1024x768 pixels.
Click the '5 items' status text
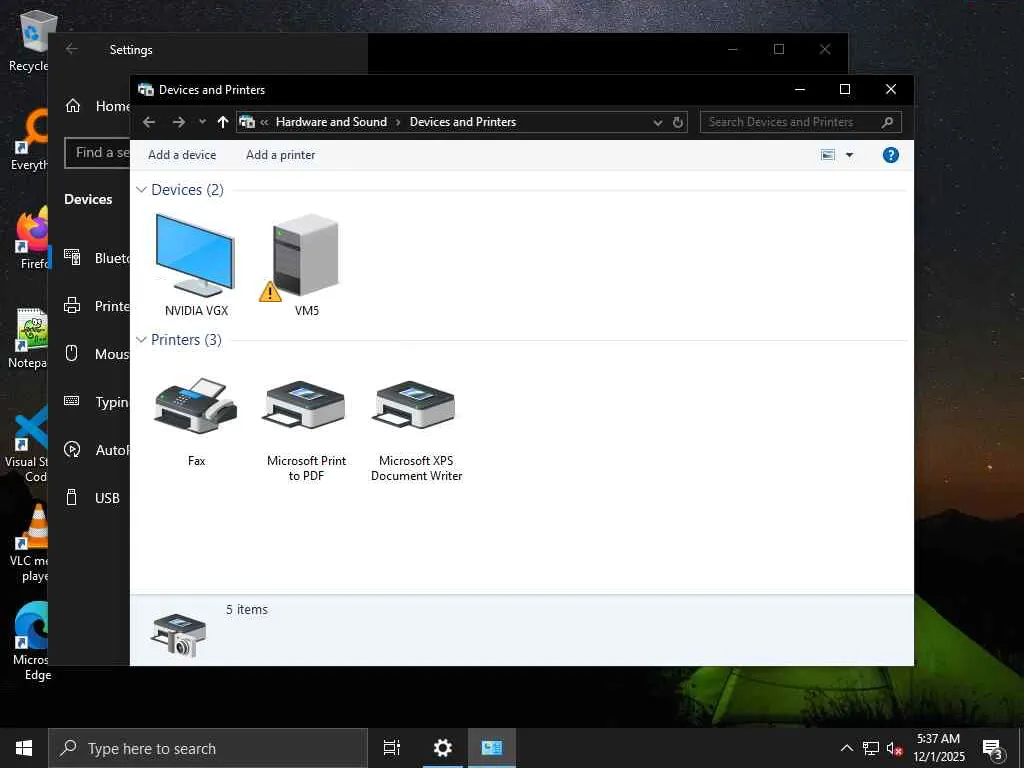tap(247, 609)
